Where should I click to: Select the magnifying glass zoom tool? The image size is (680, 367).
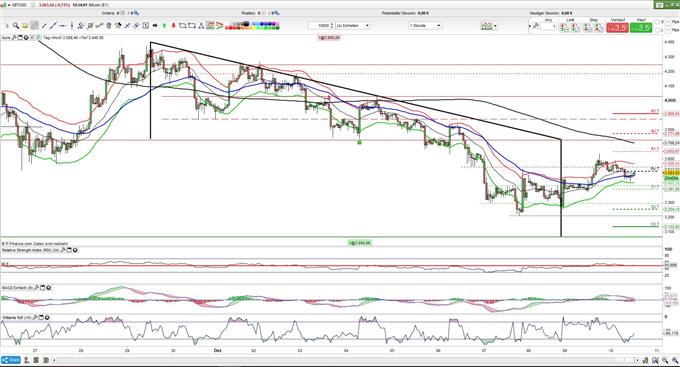[16, 26]
